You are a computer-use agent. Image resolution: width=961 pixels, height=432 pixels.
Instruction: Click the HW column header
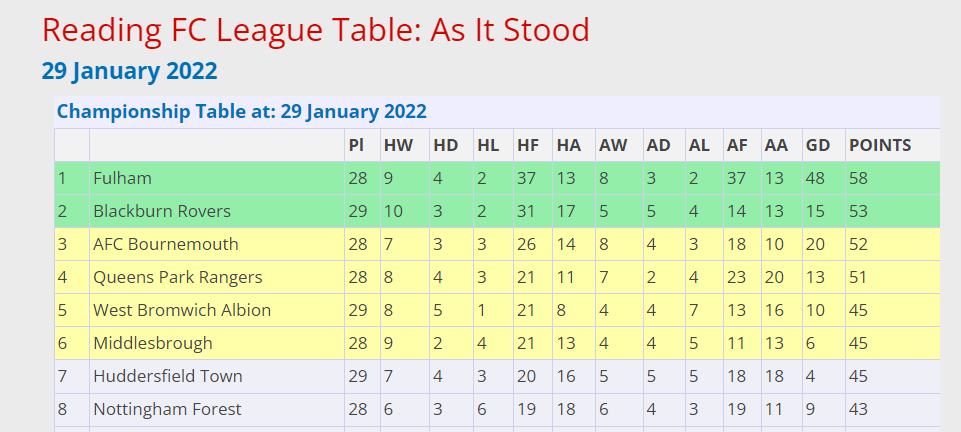pos(398,145)
